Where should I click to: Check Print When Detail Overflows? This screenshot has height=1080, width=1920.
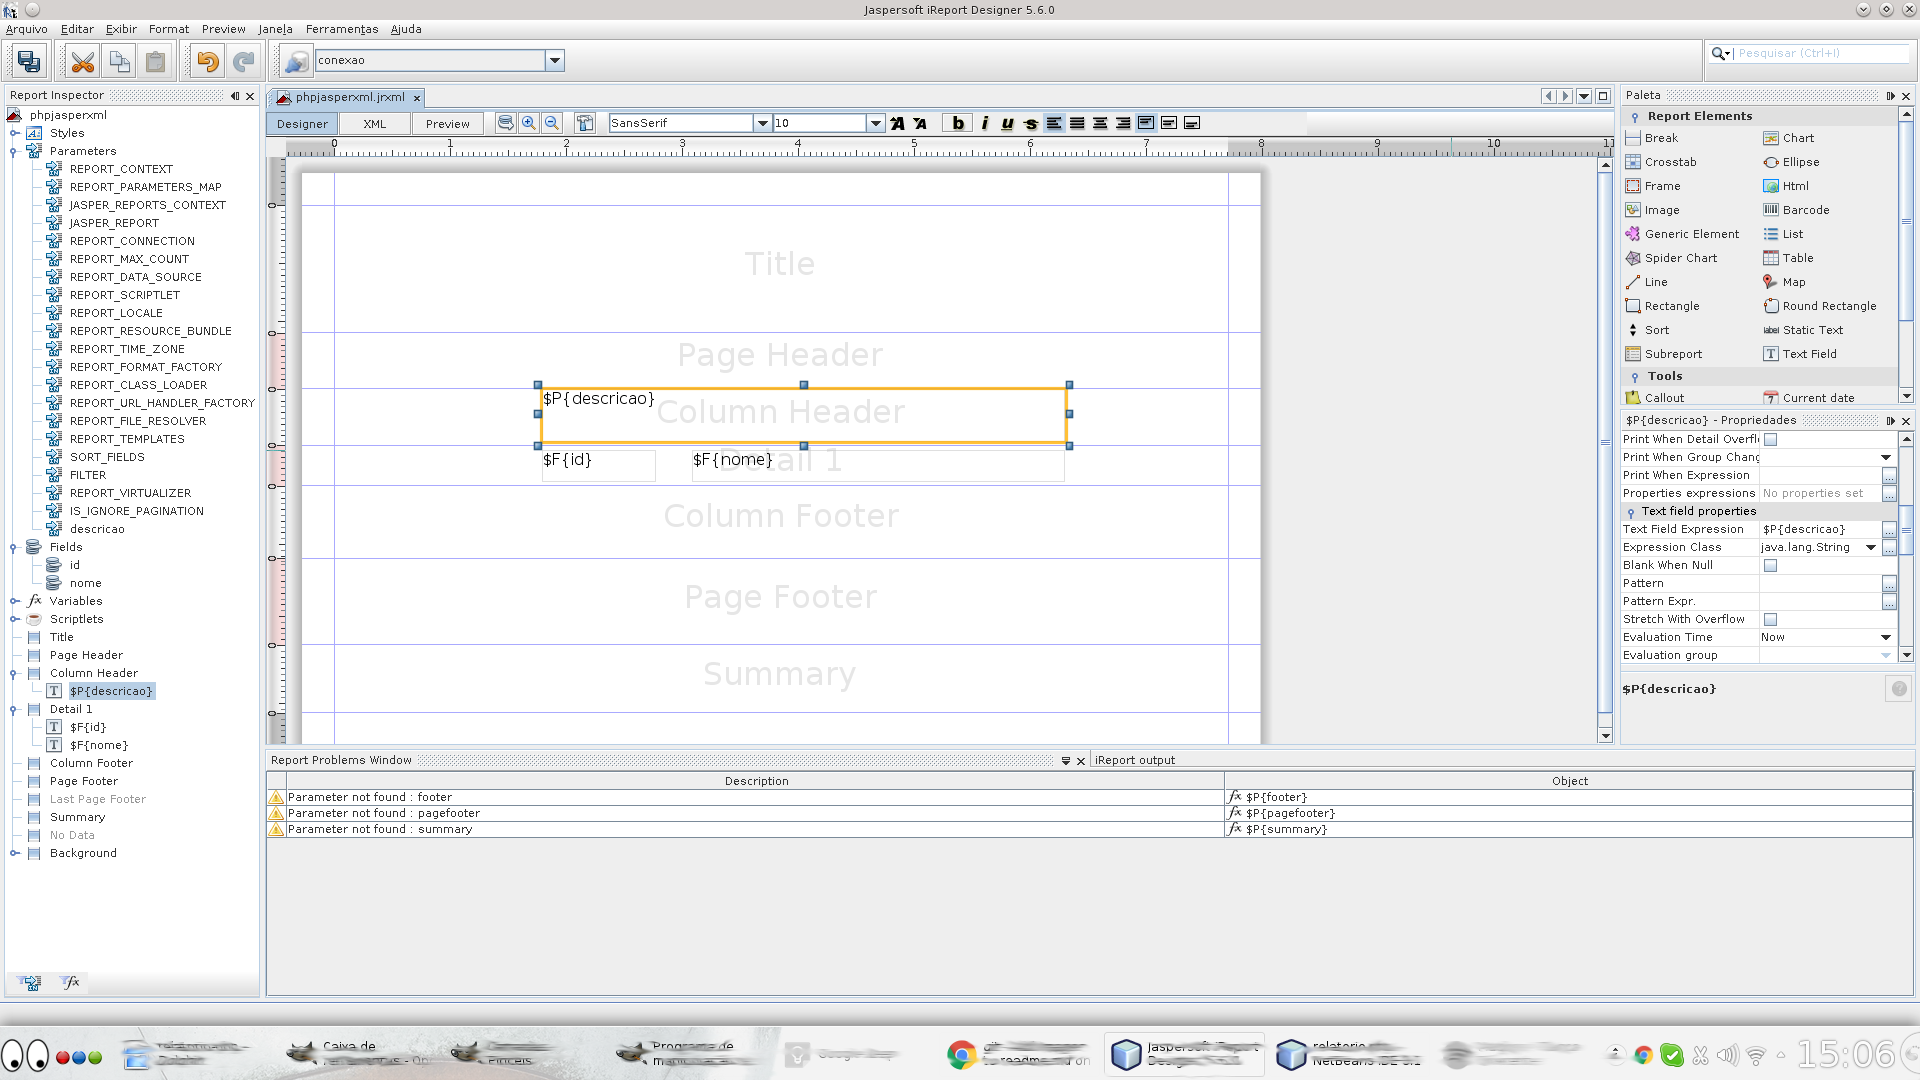tap(1770, 440)
